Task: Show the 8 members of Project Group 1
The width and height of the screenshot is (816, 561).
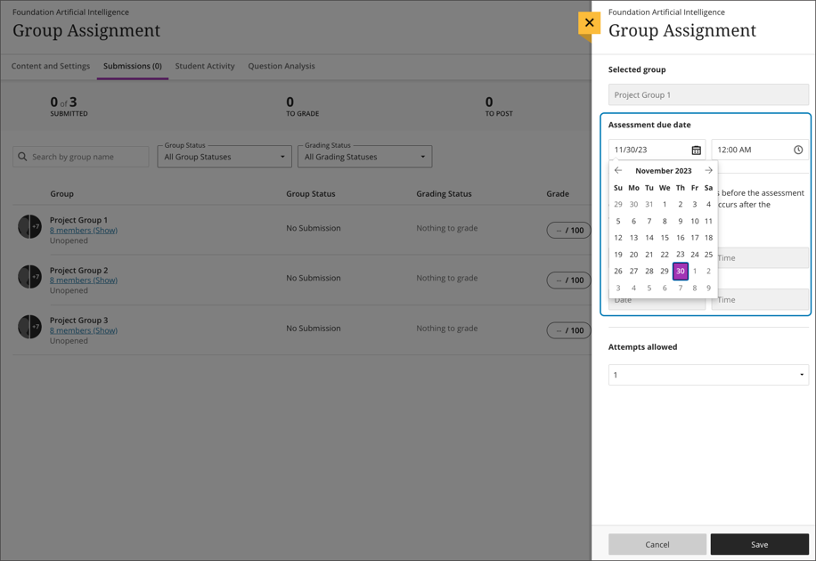Action: click(84, 231)
